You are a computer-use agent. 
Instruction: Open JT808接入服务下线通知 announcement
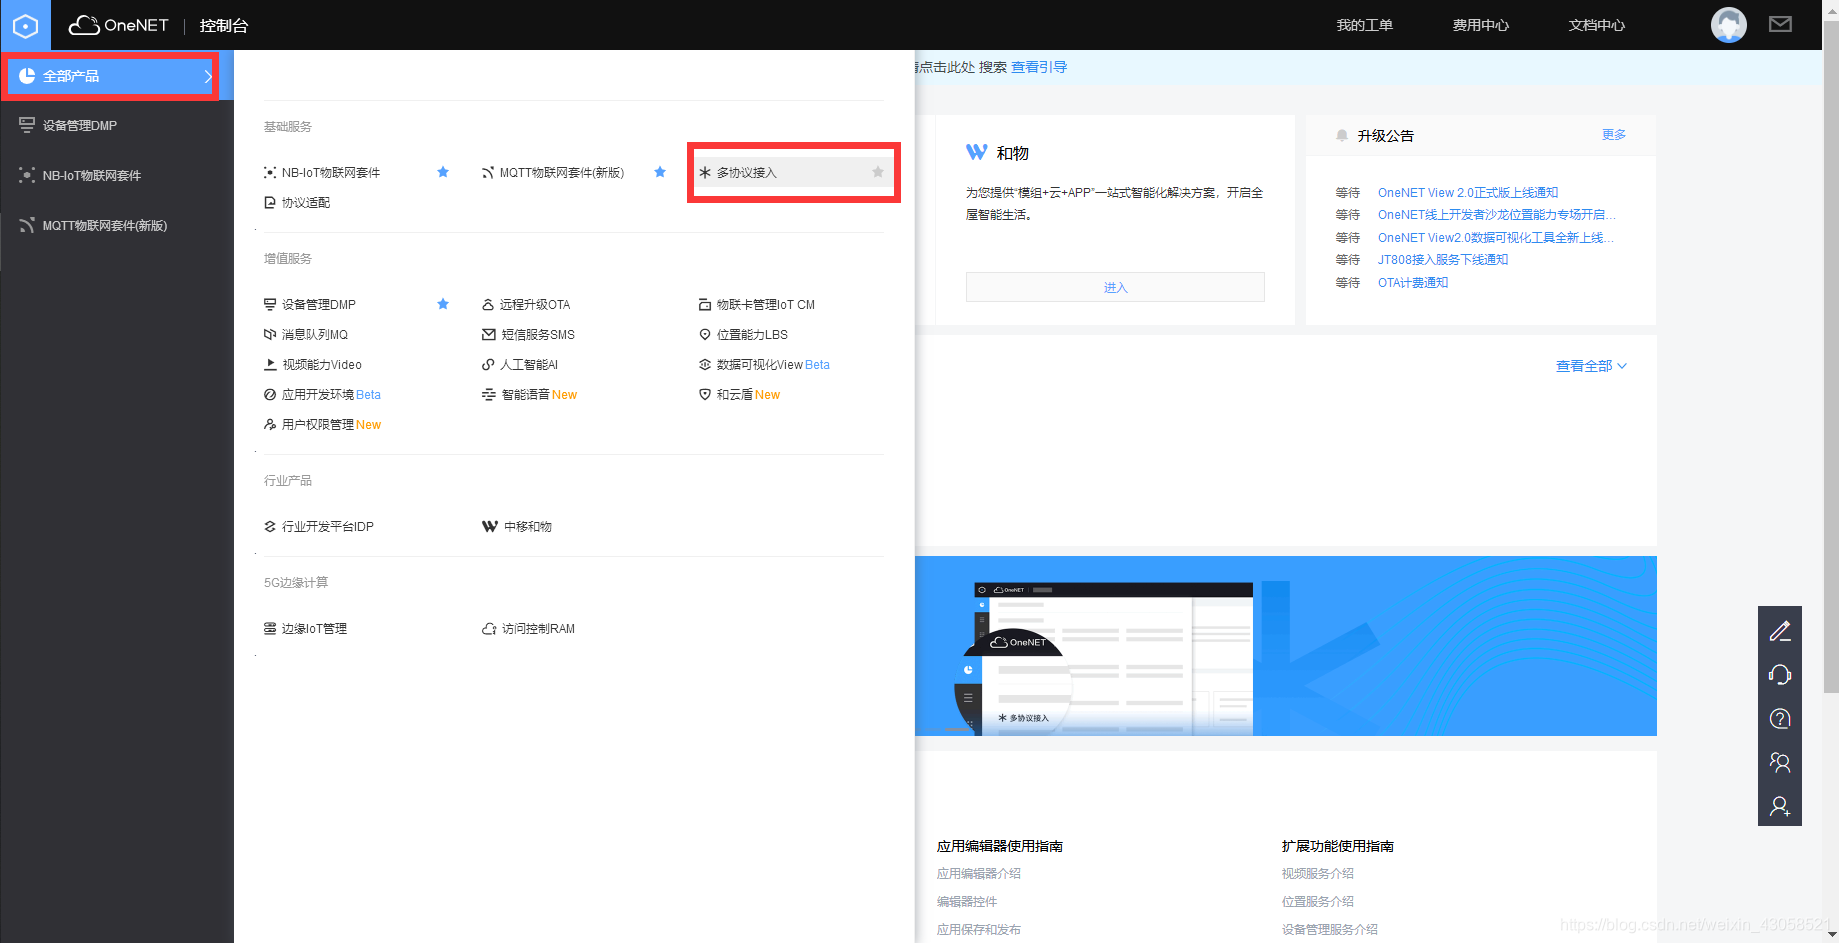pyautogui.click(x=1443, y=260)
